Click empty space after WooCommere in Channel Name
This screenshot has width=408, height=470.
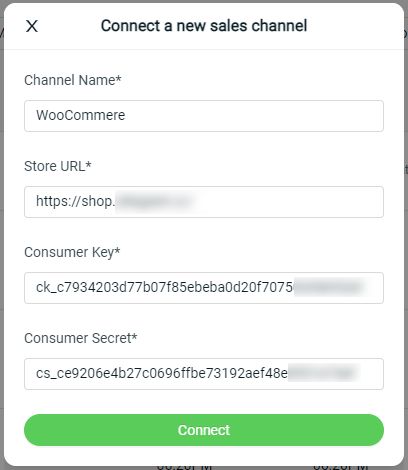253,116
